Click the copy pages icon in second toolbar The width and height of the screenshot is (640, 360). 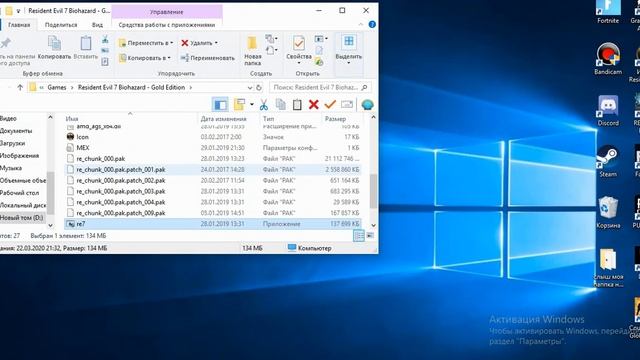[x=280, y=105]
